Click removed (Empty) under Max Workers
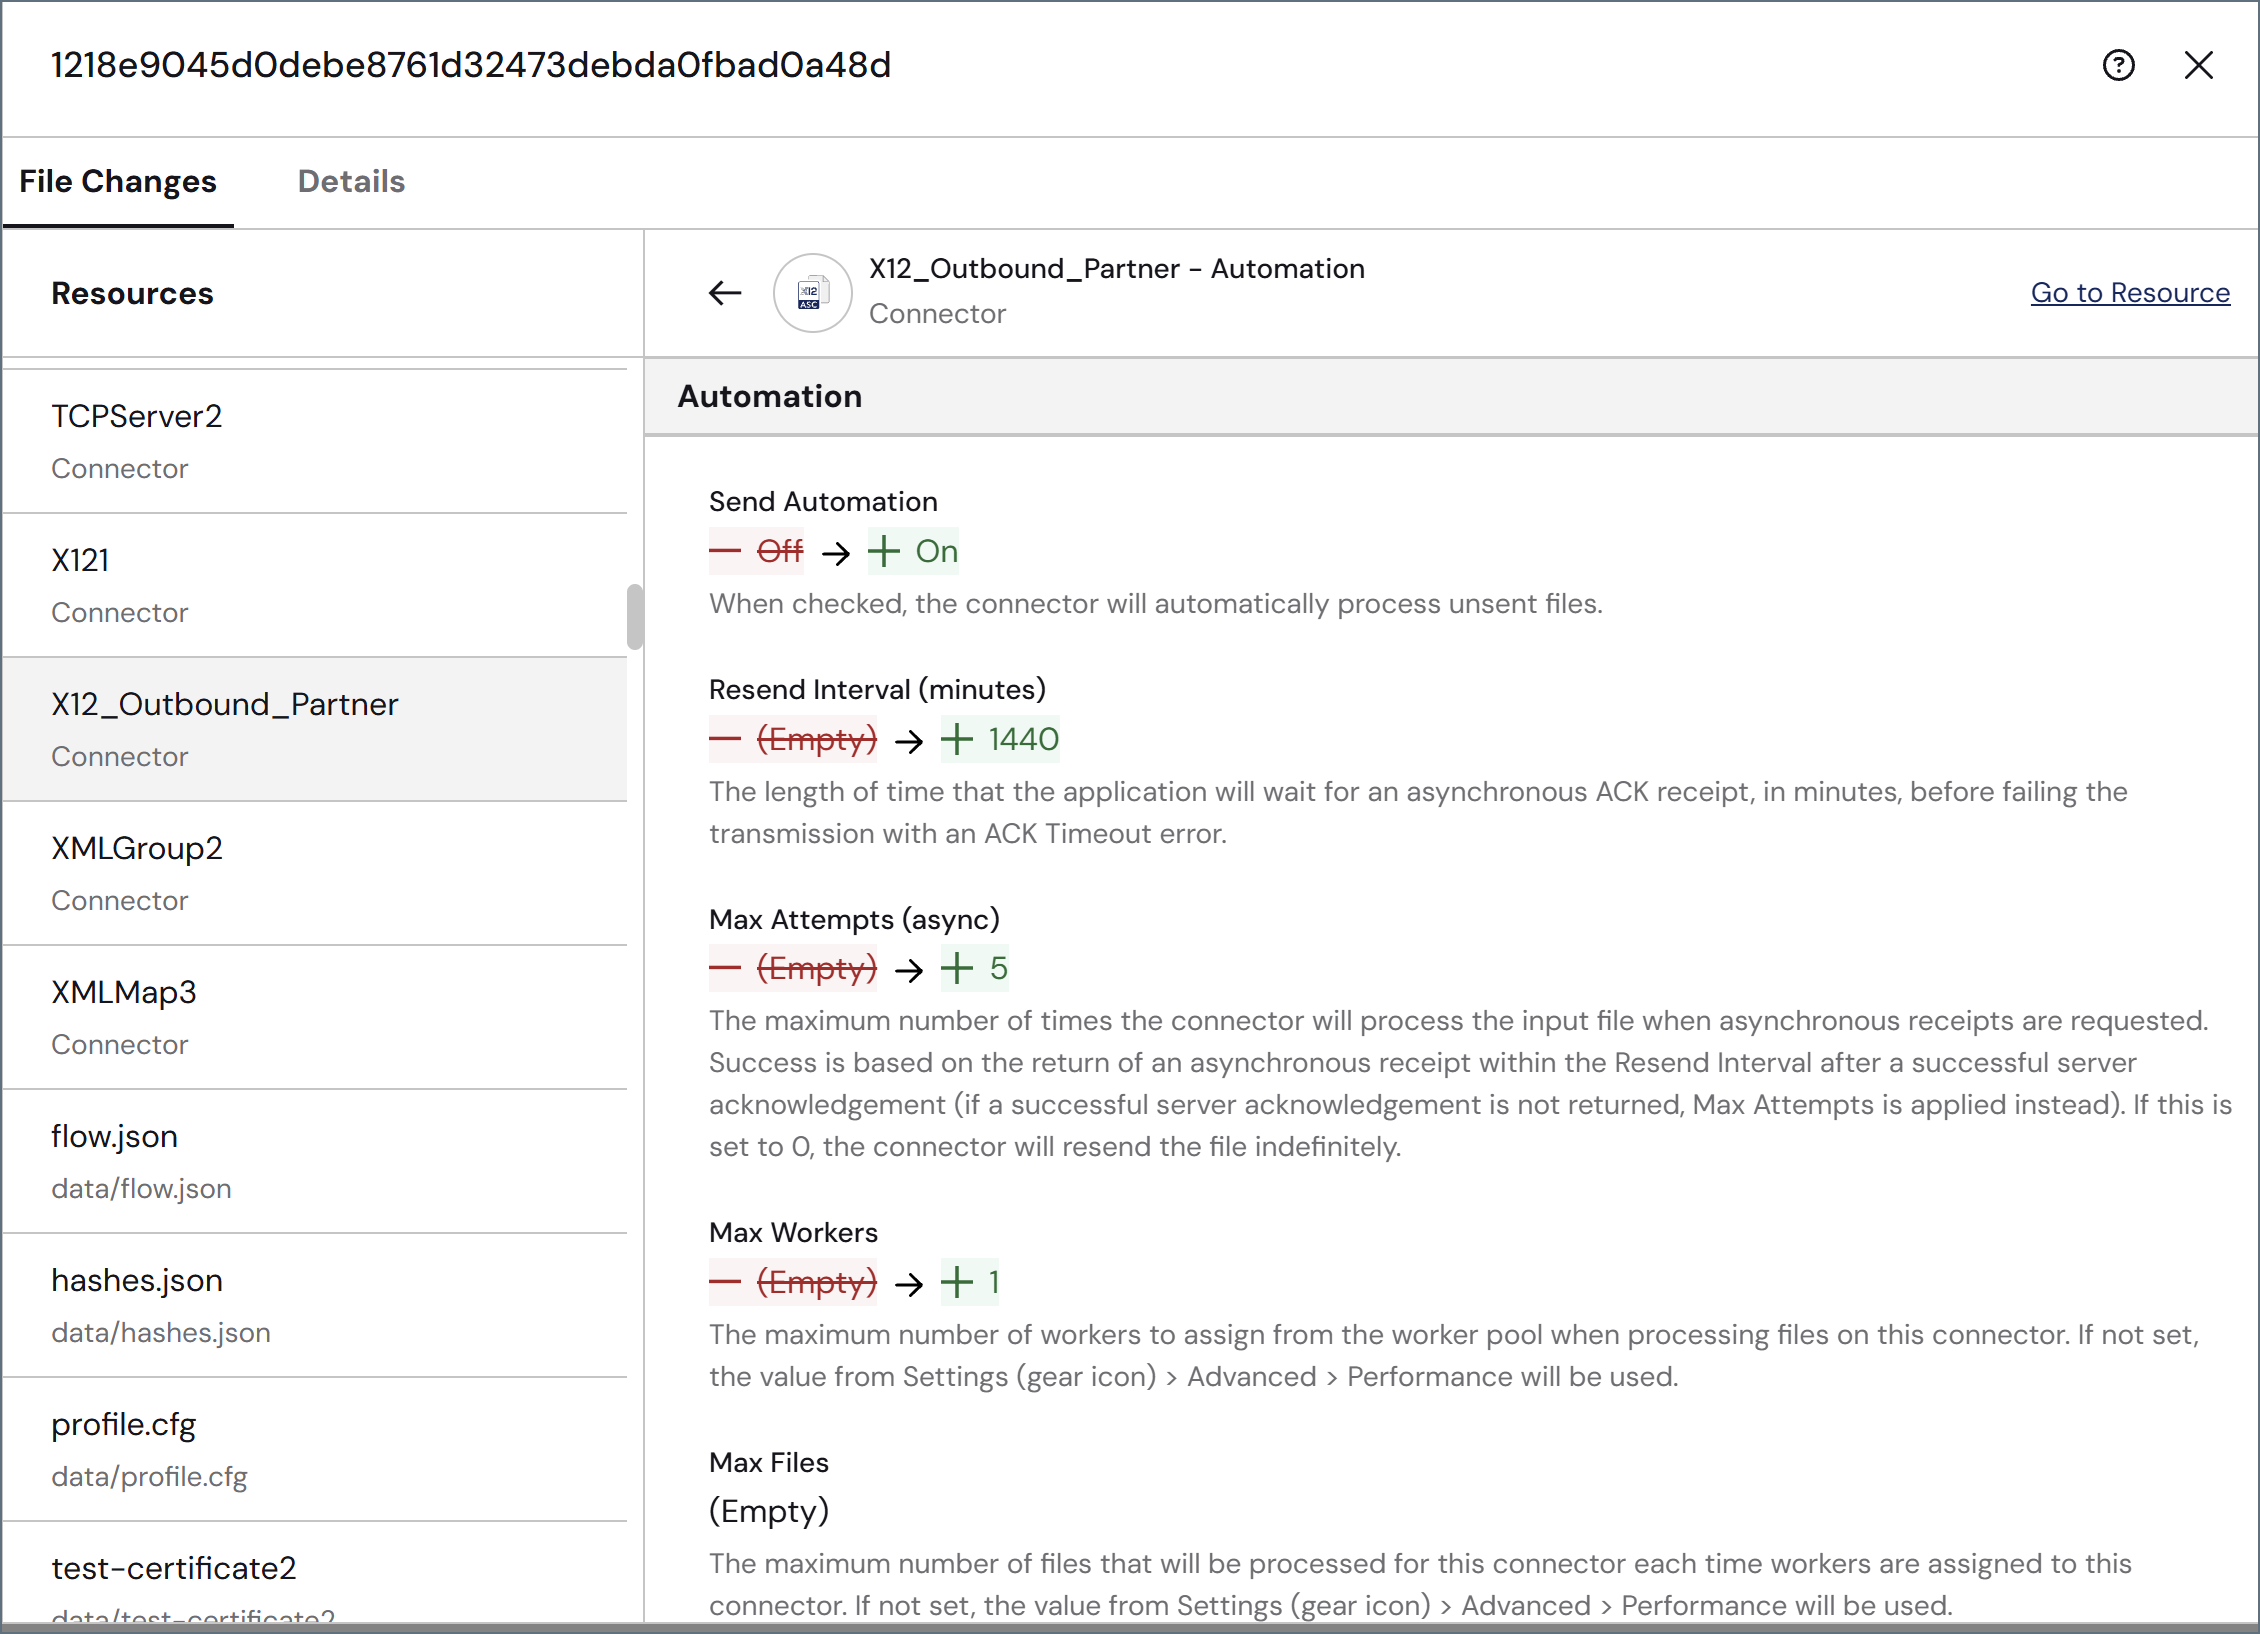The image size is (2260, 1634). (793, 1283)
